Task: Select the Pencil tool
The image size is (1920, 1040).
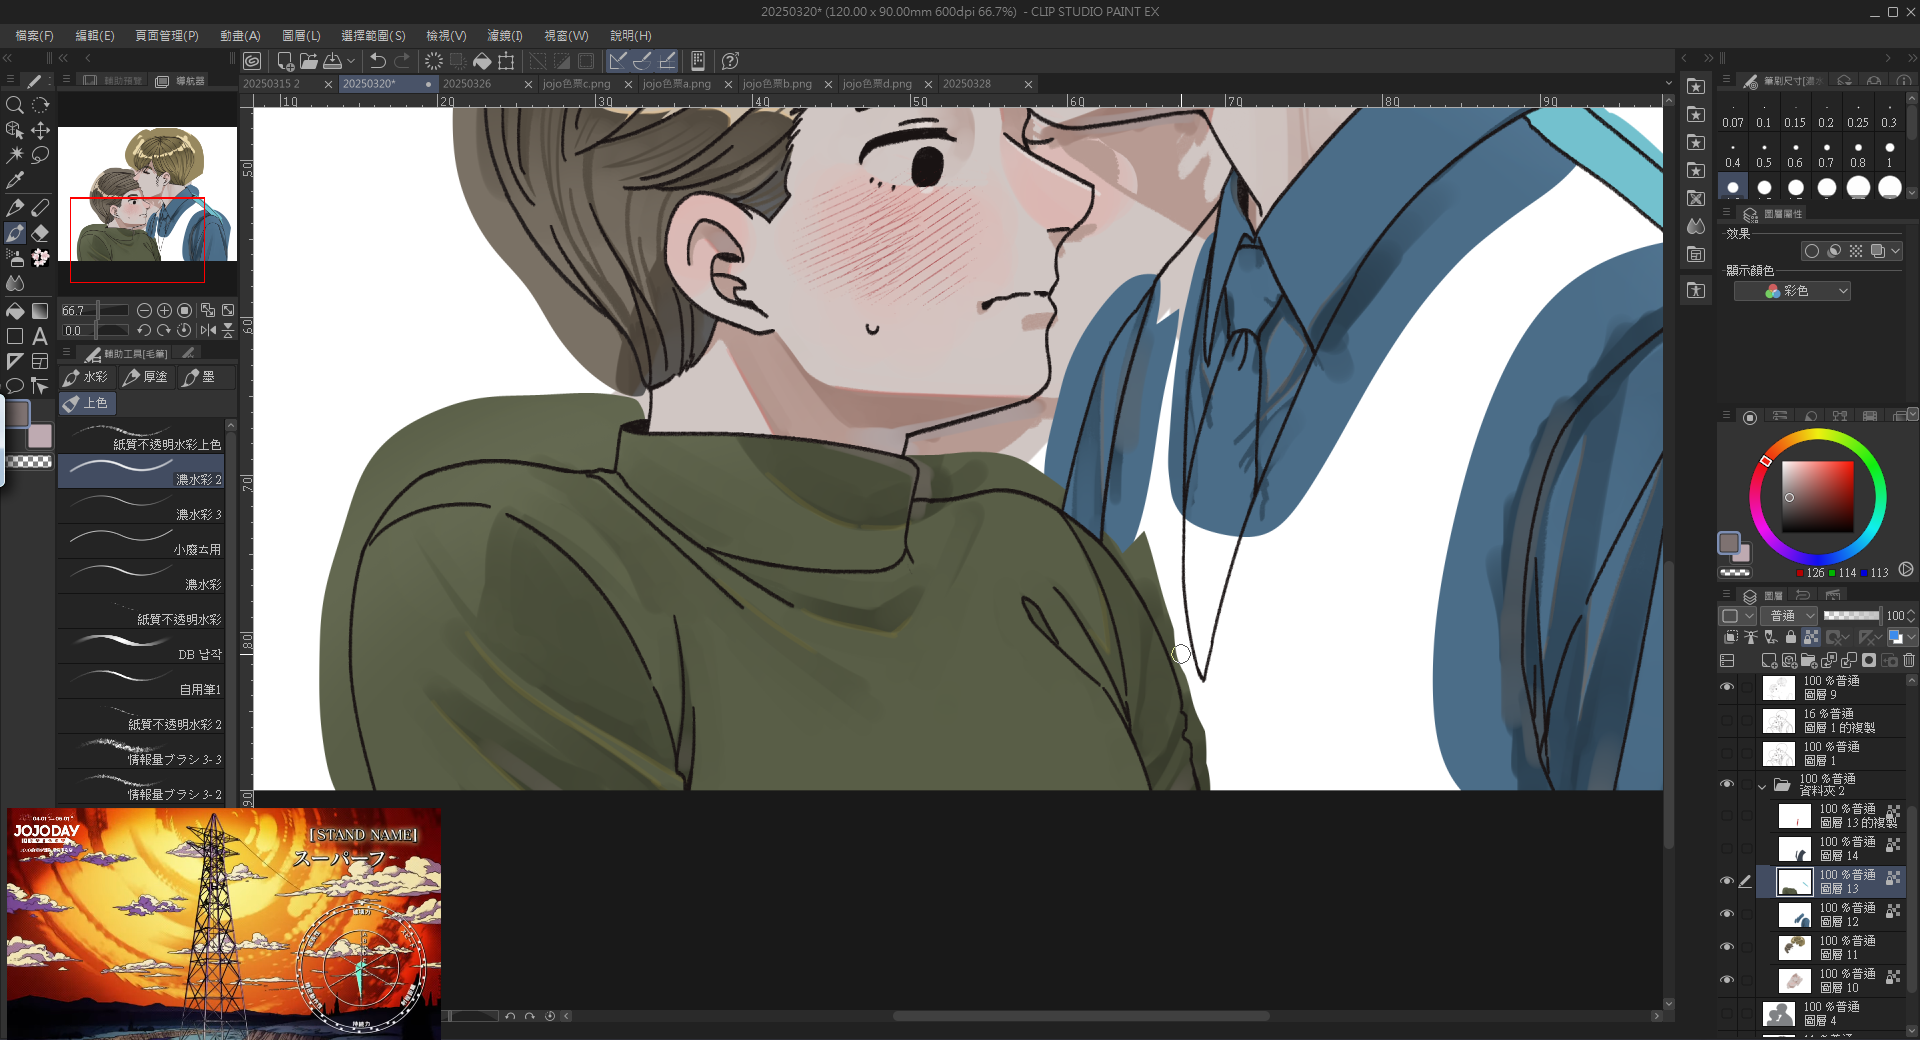Action: pos(40,208)
